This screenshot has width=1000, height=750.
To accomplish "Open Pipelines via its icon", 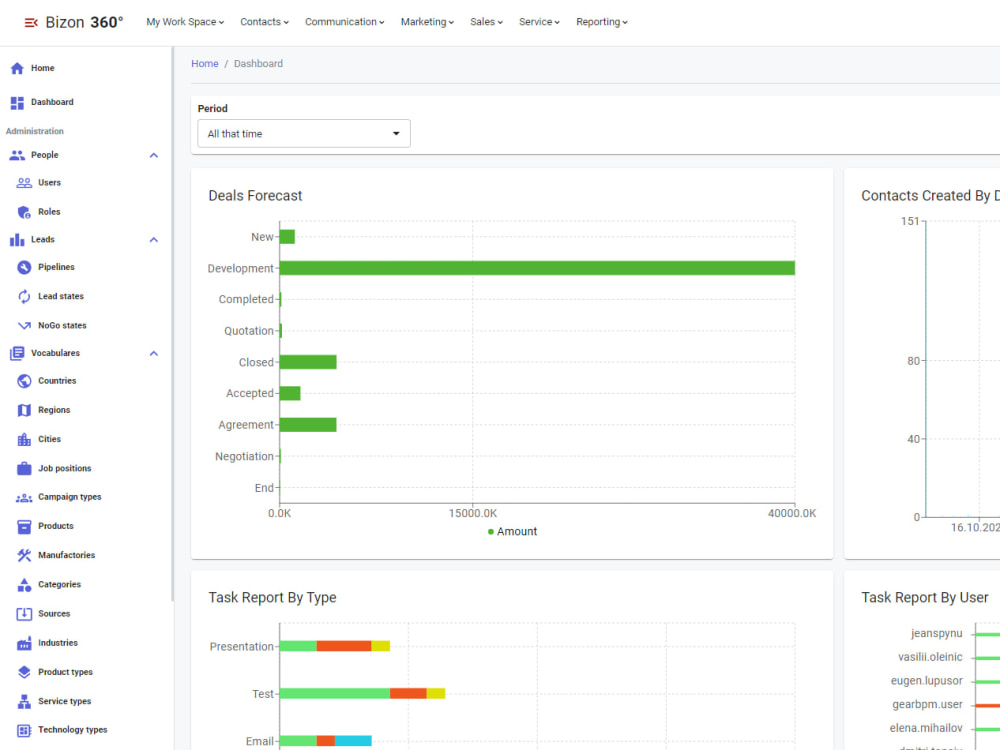I will point(24,267).
